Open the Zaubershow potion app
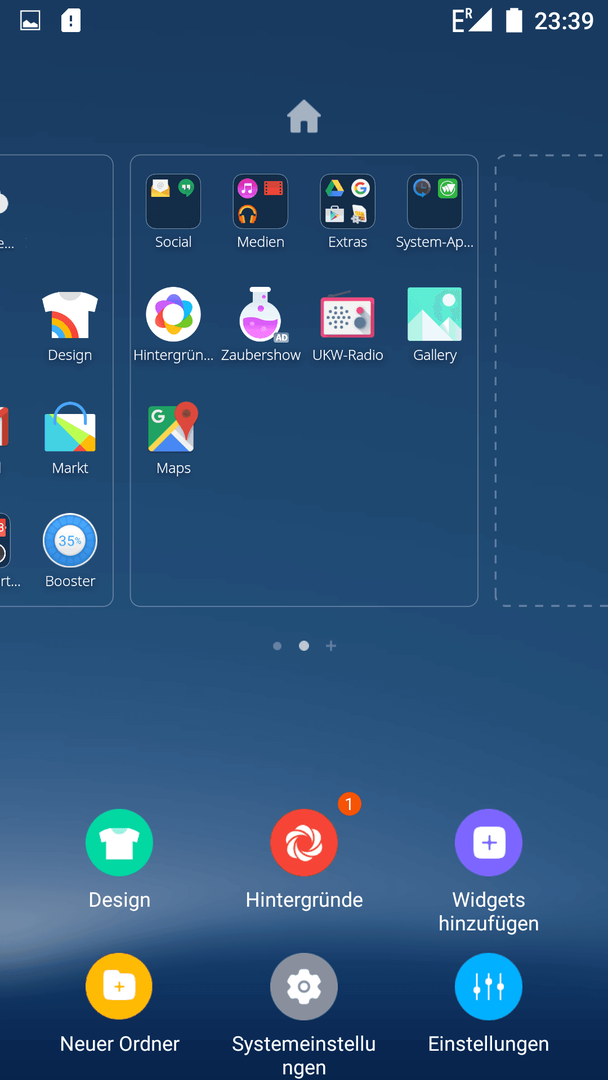 (x=260, y=314)
